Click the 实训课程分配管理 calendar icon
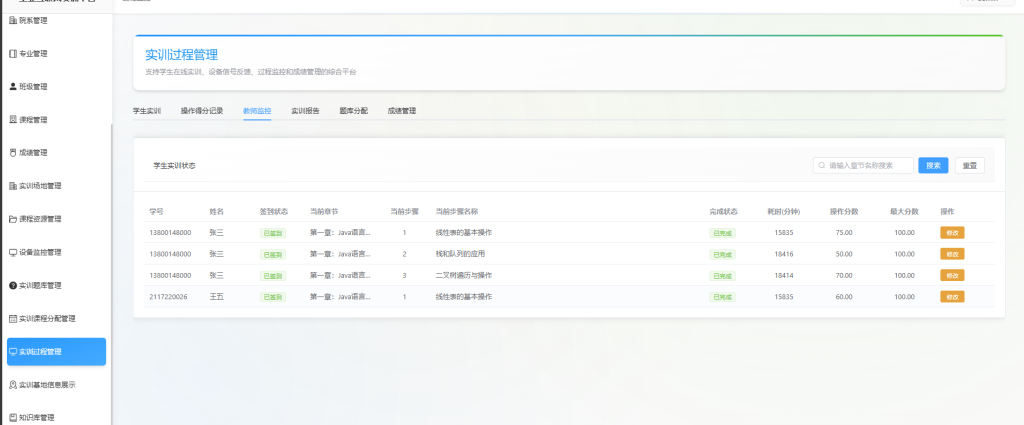Screen dimensions: 1024x425 (12, 319)
